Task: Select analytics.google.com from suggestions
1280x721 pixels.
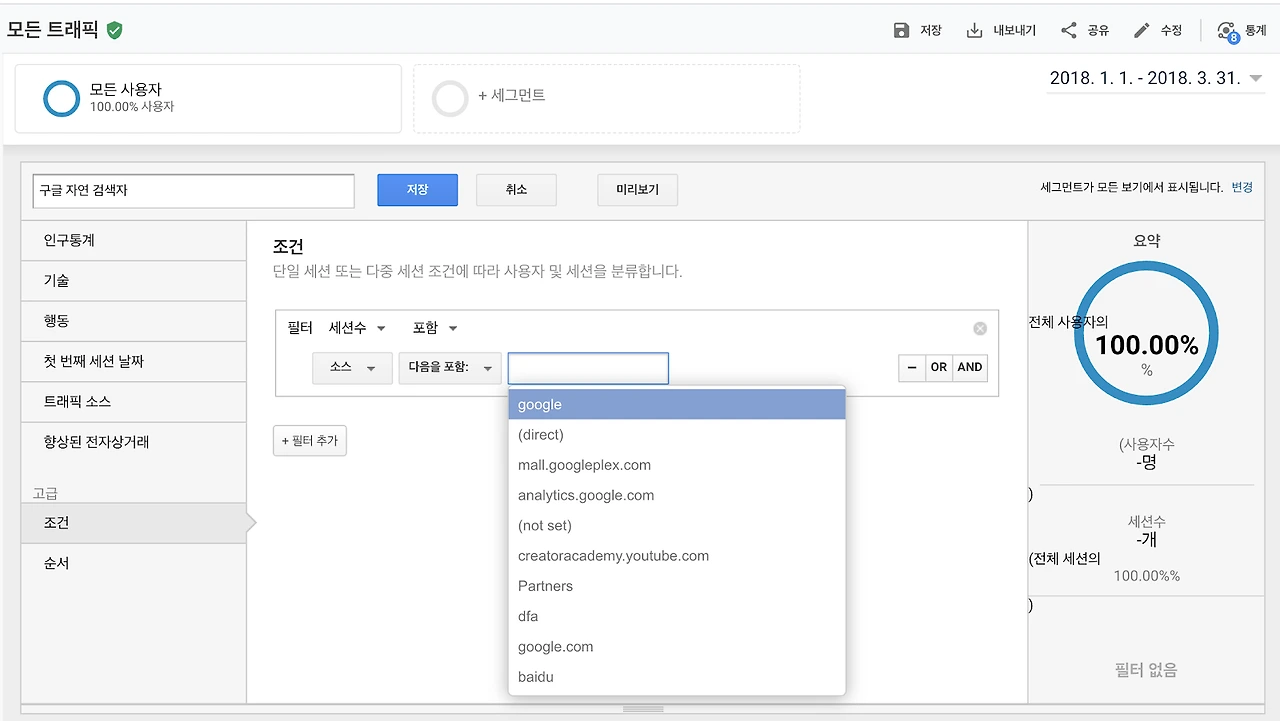Action: [x=677, y=495]
